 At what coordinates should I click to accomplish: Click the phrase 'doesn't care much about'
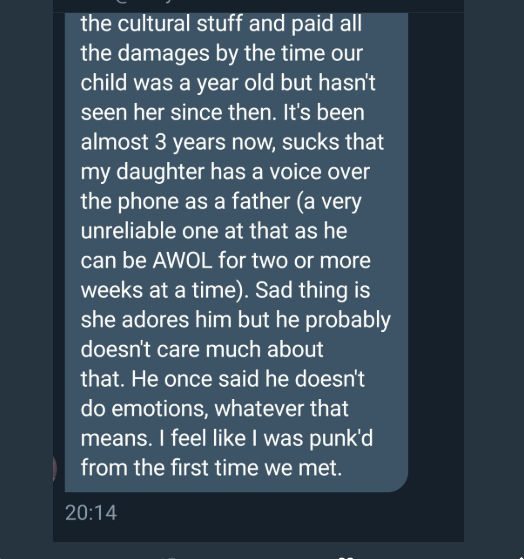point(202,349)
